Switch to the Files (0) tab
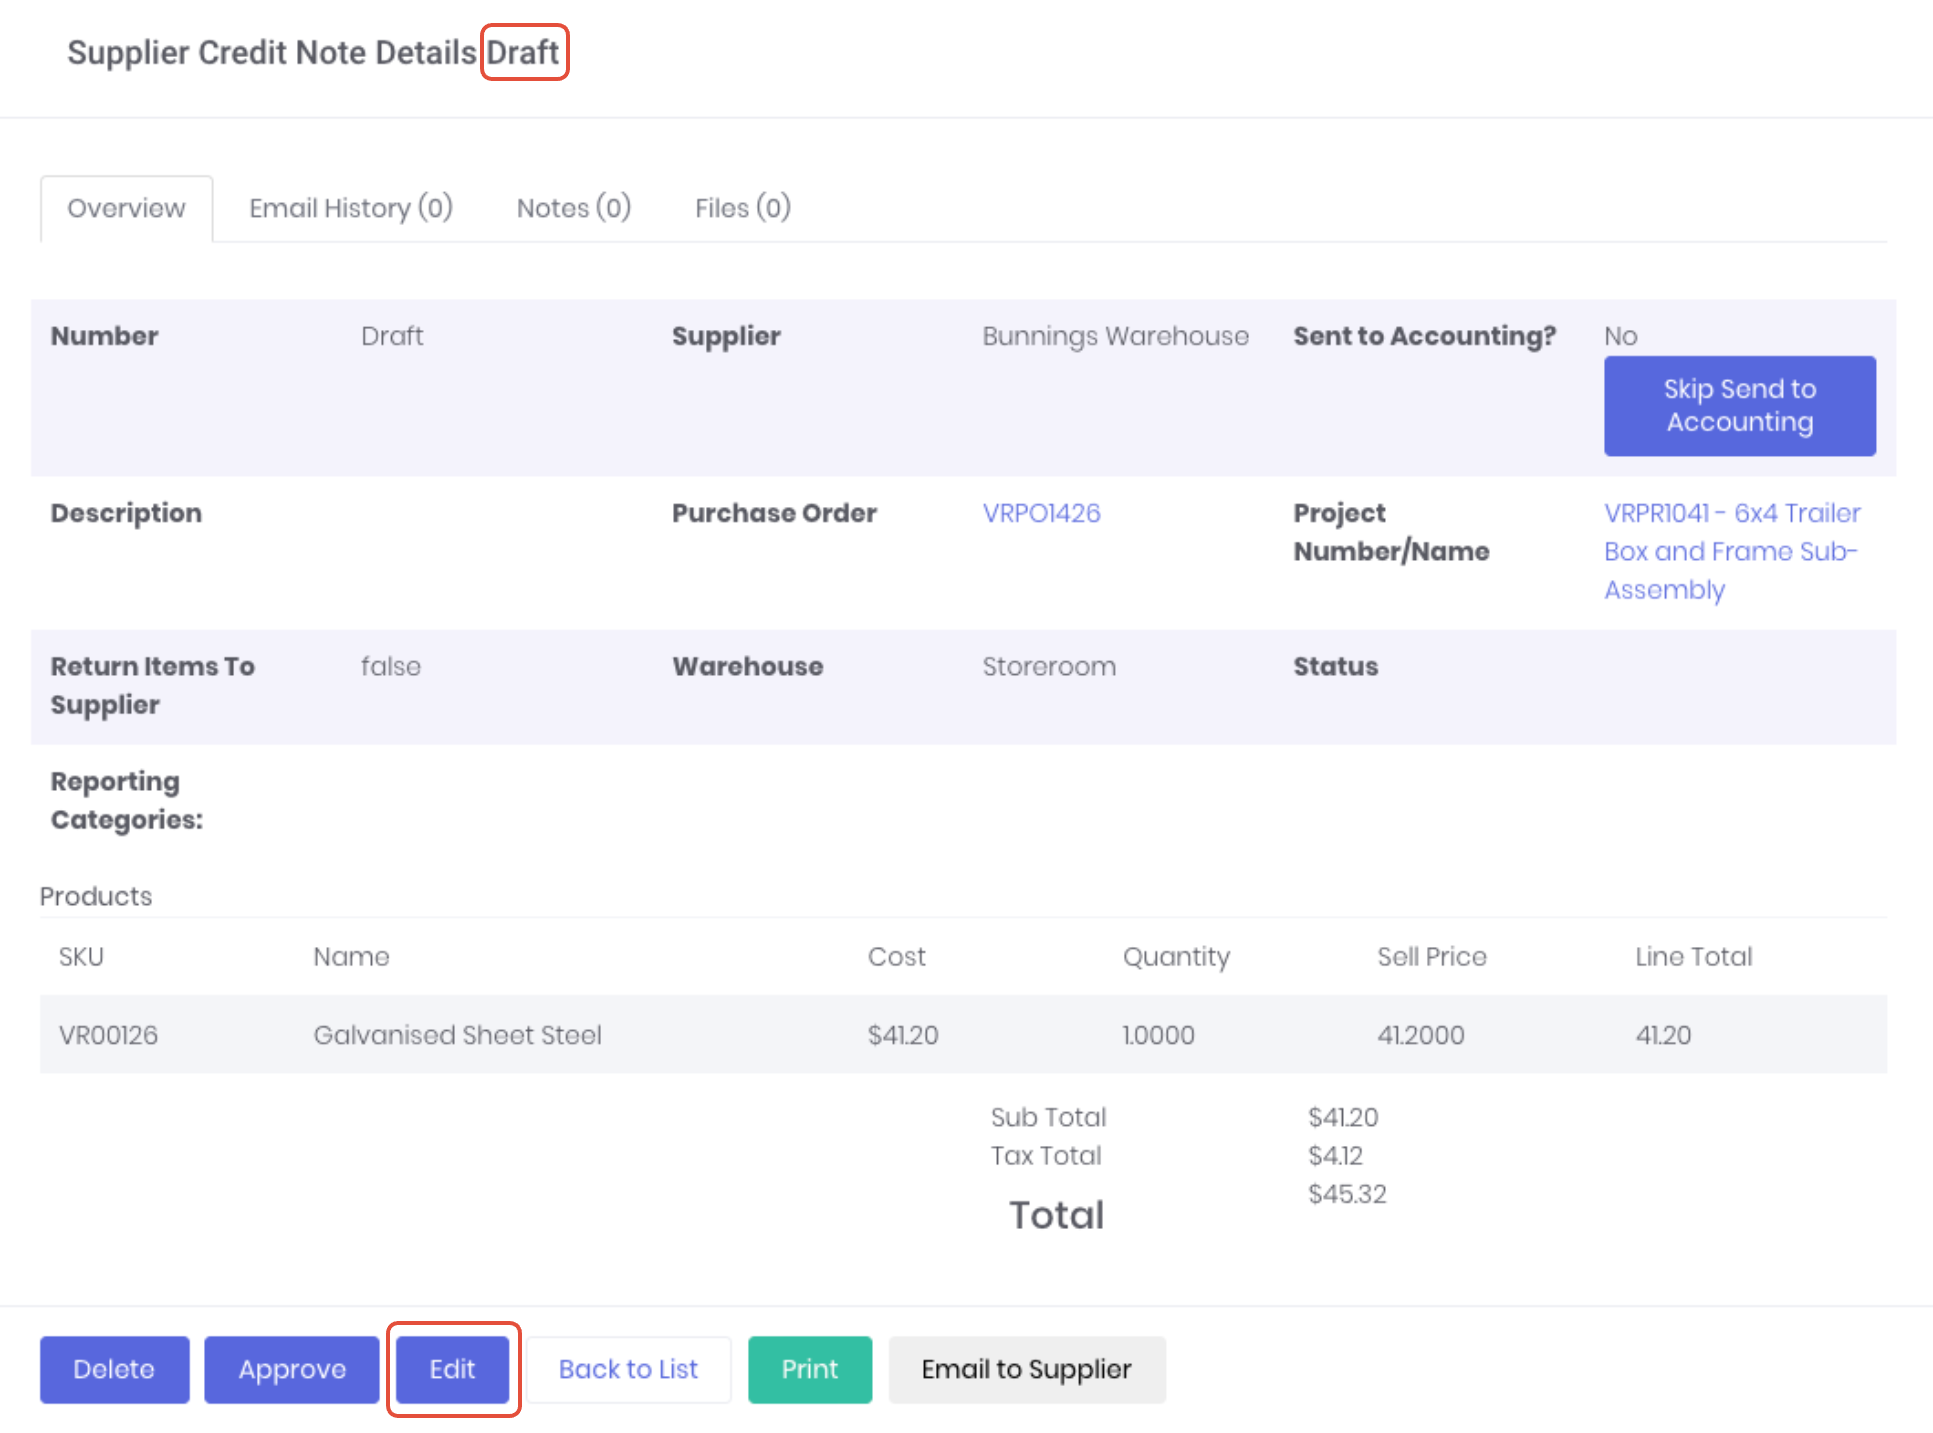 742,208
